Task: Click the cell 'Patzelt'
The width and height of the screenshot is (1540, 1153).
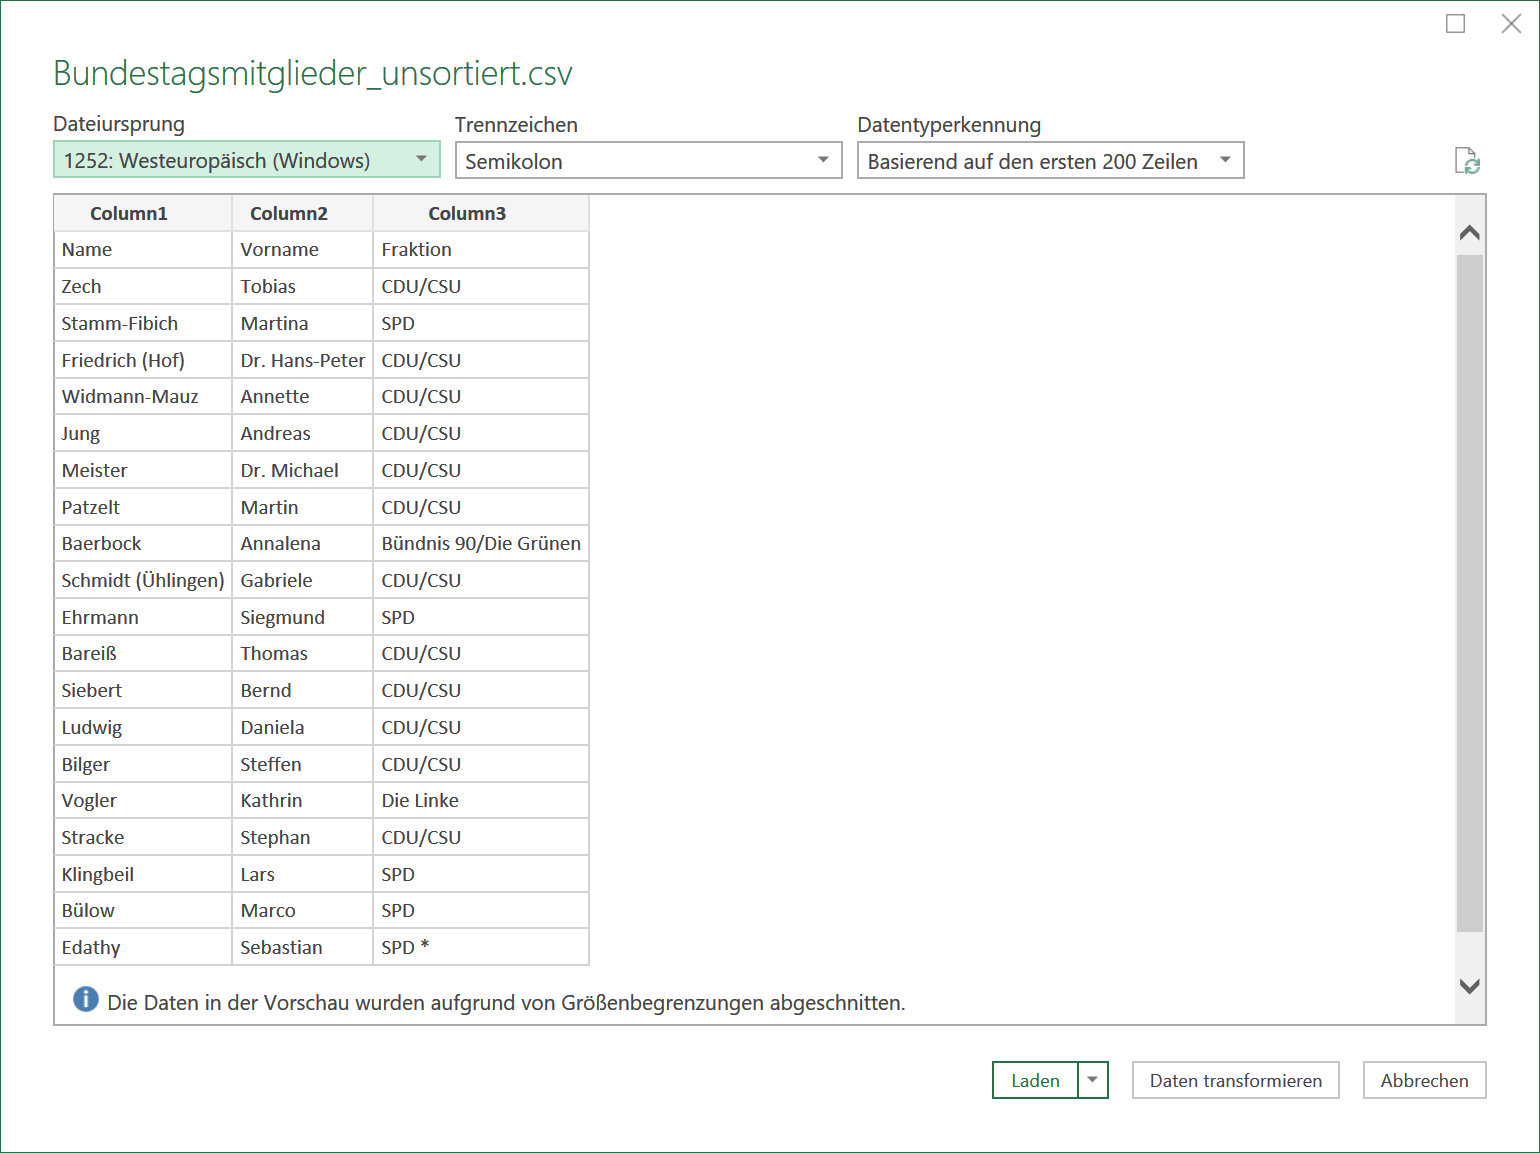Action: (x=143, y=507)
